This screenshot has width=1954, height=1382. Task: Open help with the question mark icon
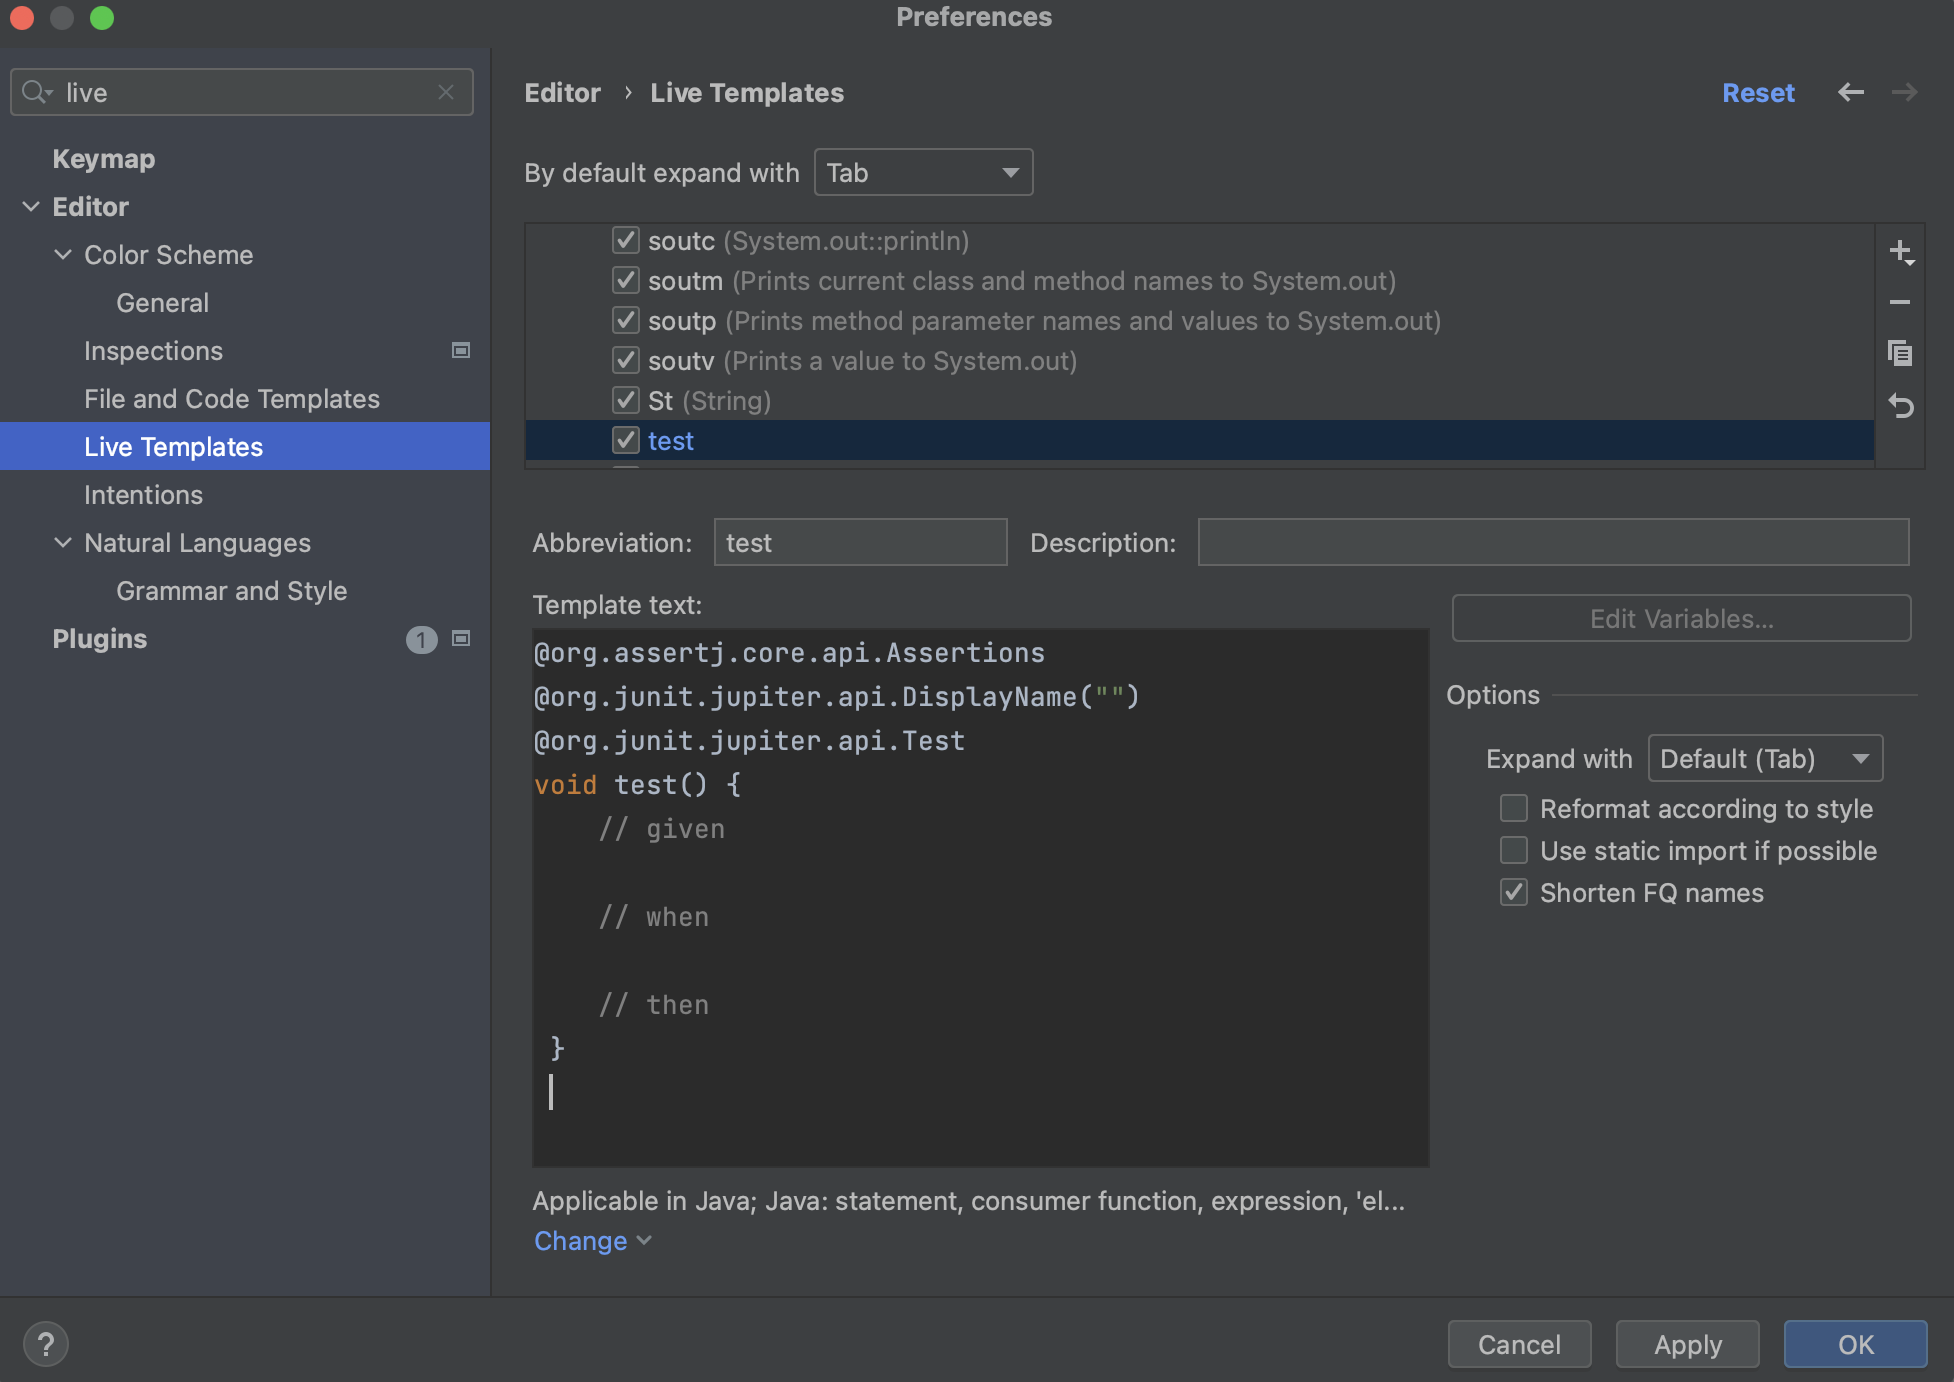tap(45, 1344)
